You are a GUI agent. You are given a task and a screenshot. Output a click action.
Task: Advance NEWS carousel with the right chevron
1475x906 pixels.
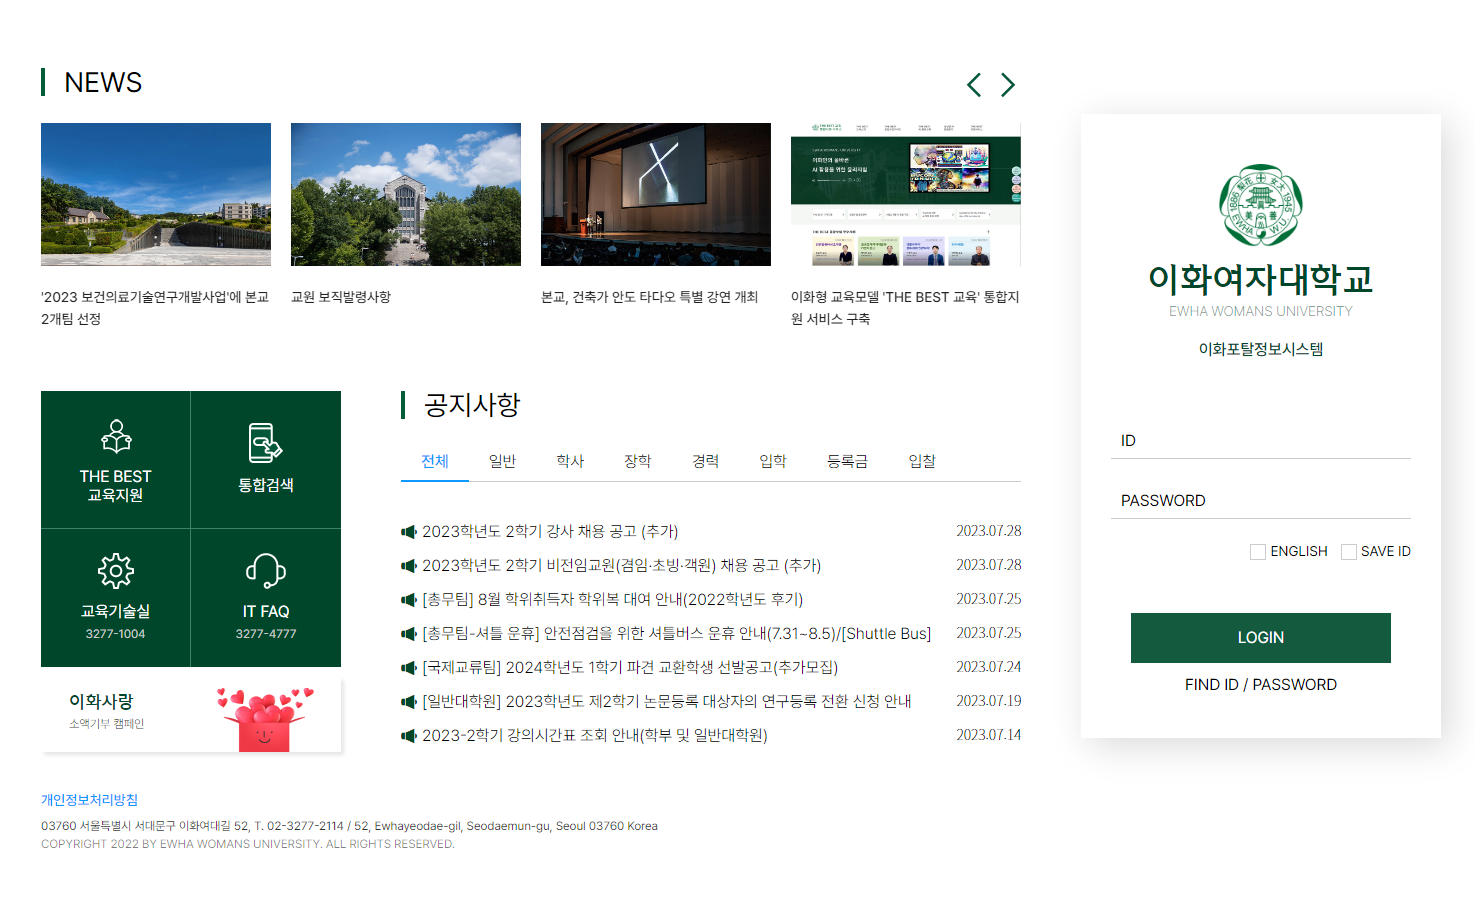tap(1008, 85)
